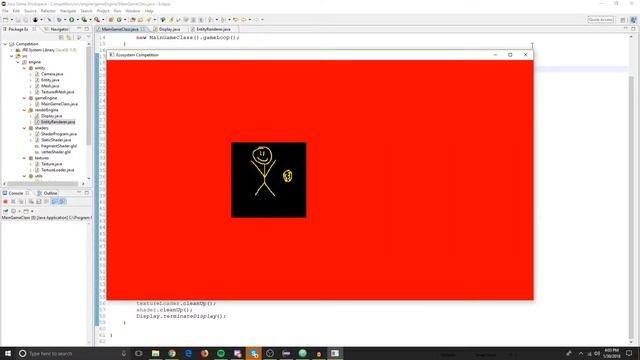Switch to the Display.java editor tab
This screenshot has height=360, width=640.
point(169,29)
